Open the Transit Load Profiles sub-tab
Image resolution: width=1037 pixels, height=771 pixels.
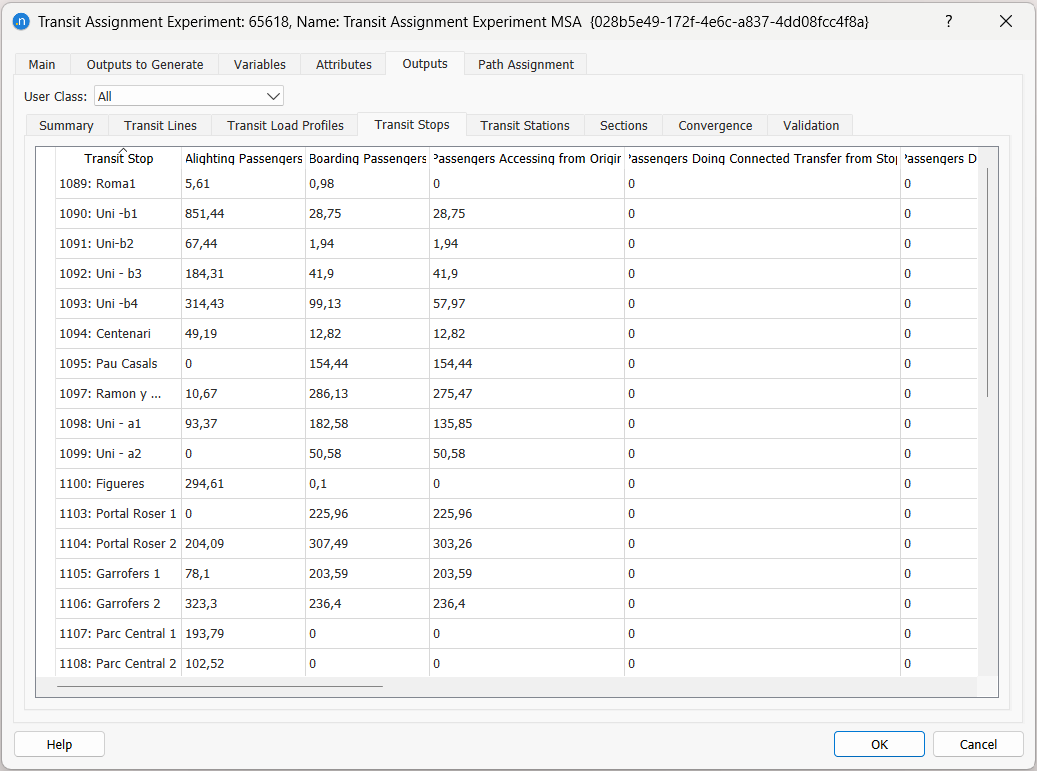click(x=284, y=125)
